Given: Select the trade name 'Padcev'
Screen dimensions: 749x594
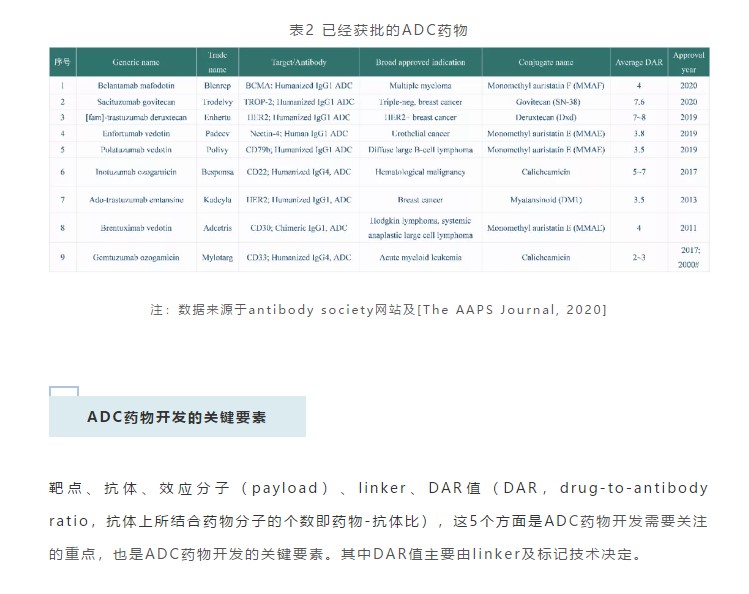Looking at the screenshot, I should tap(217, 134).
